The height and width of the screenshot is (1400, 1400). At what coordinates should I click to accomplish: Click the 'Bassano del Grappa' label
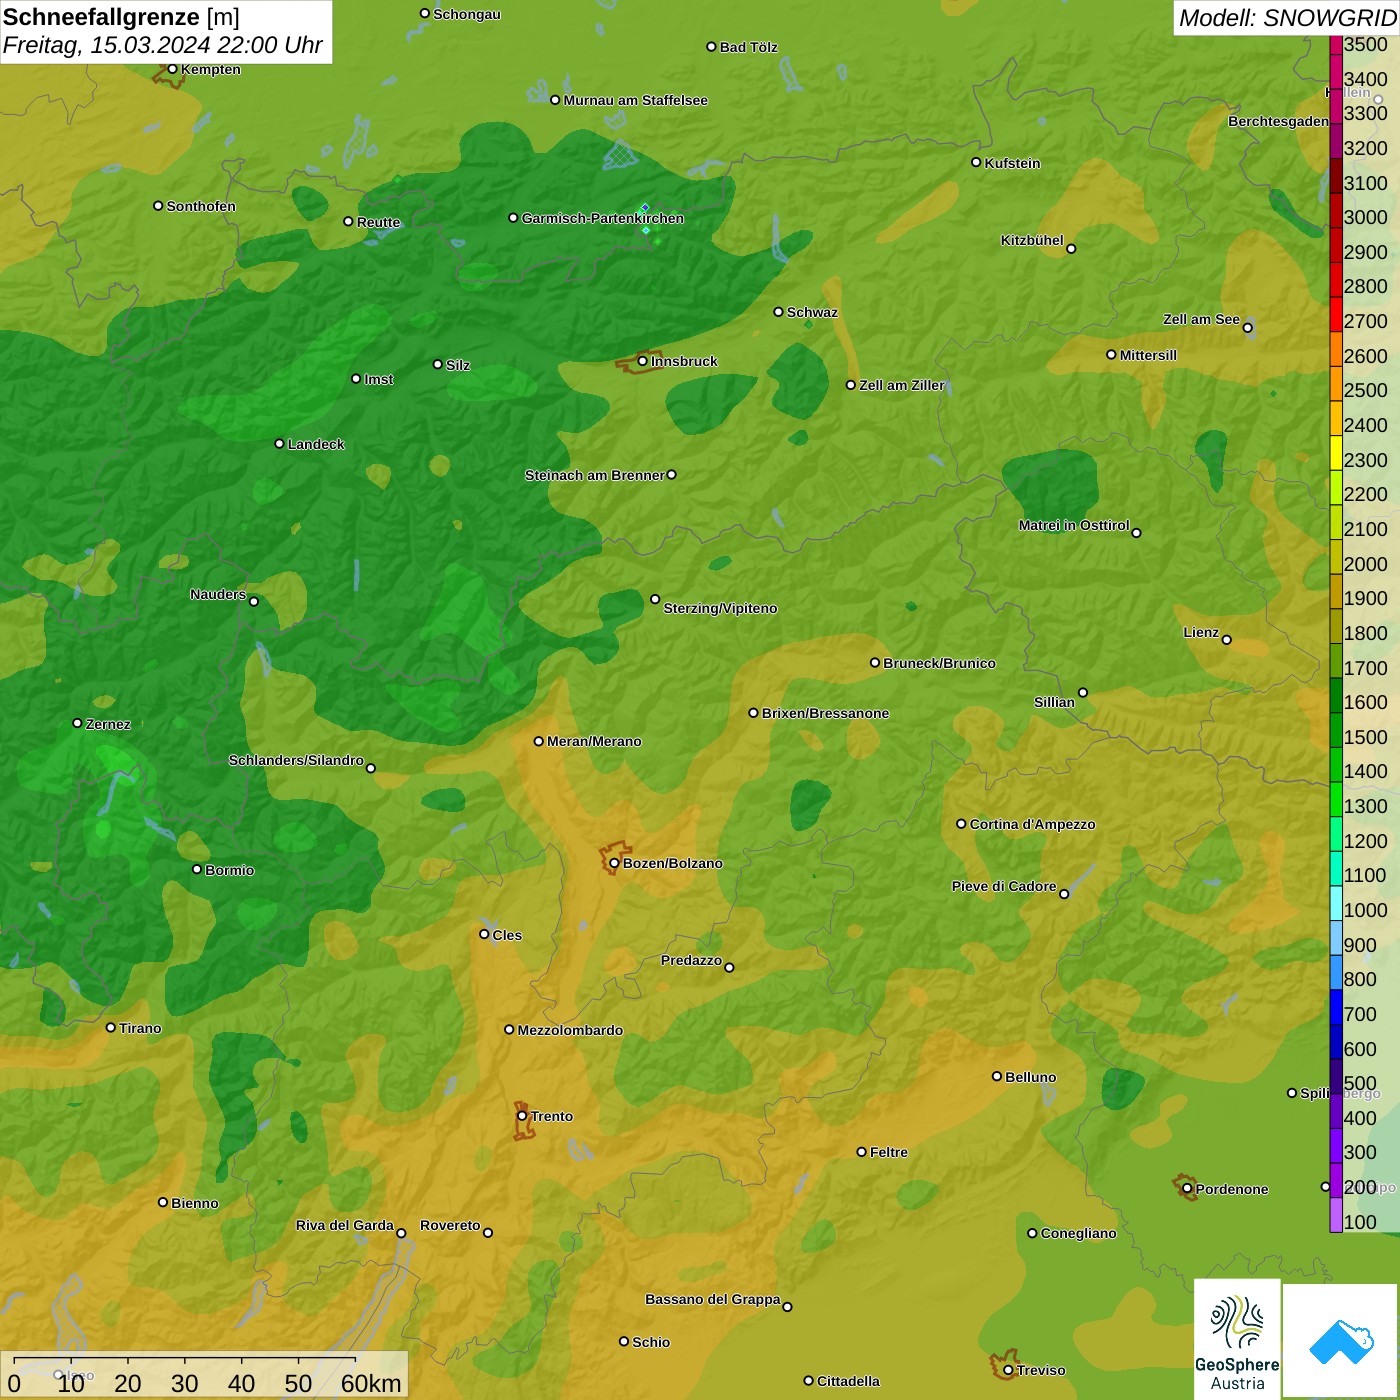713,1299
